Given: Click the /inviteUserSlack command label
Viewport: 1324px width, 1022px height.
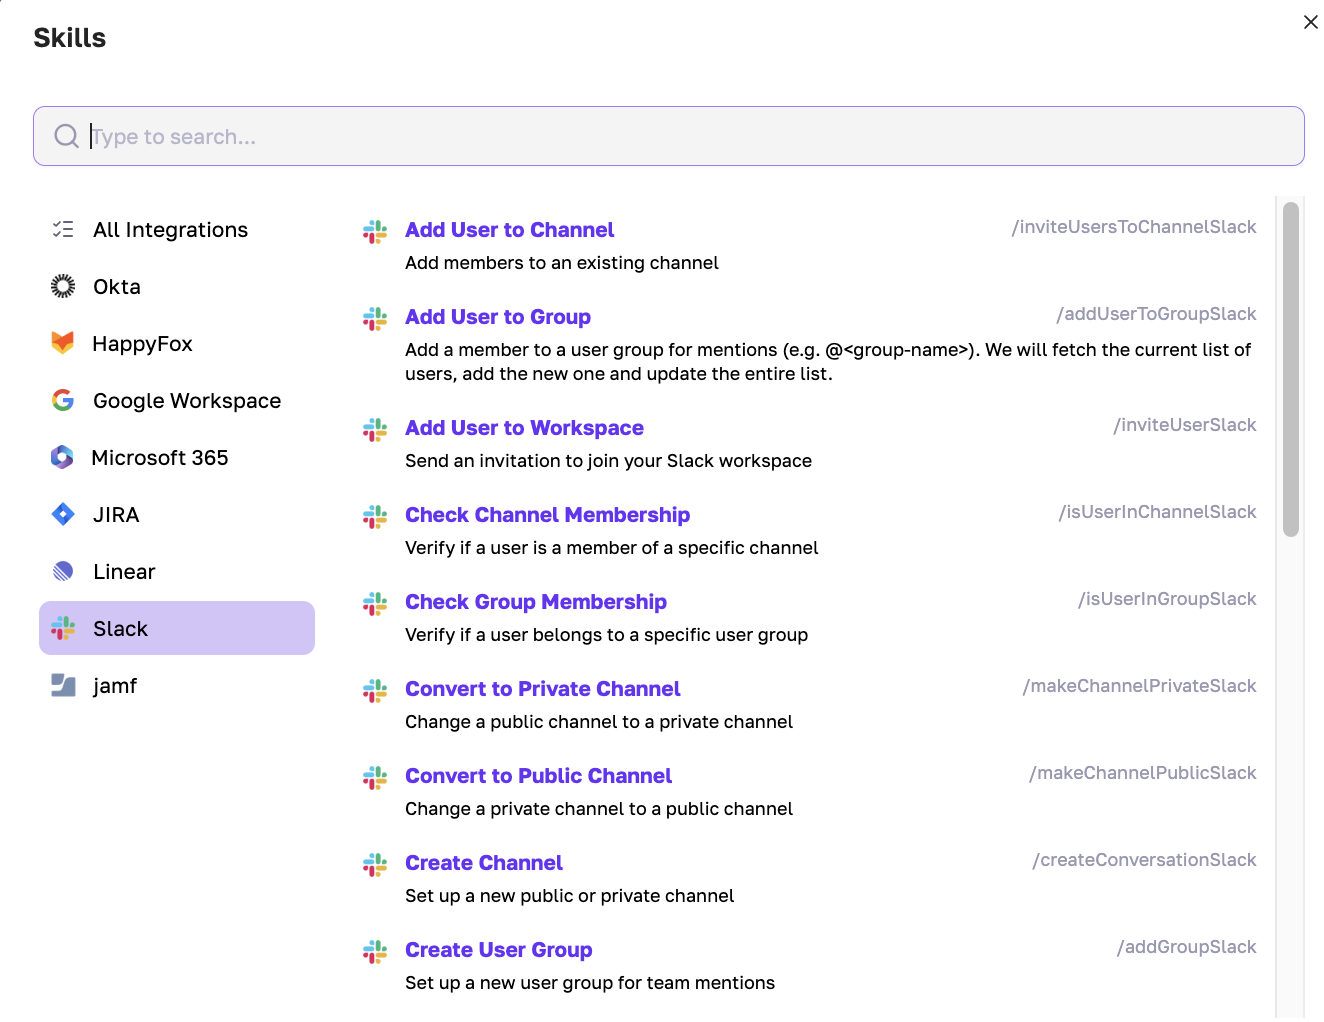Looking at the screenshot, I should (x=1185, y=424).
